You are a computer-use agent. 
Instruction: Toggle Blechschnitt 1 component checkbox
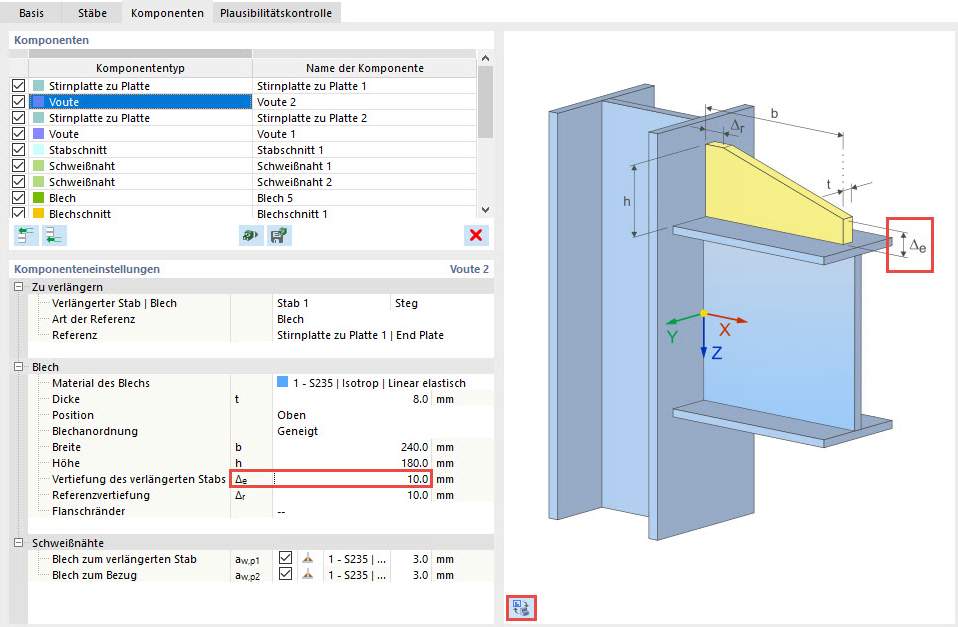point(19,213)
